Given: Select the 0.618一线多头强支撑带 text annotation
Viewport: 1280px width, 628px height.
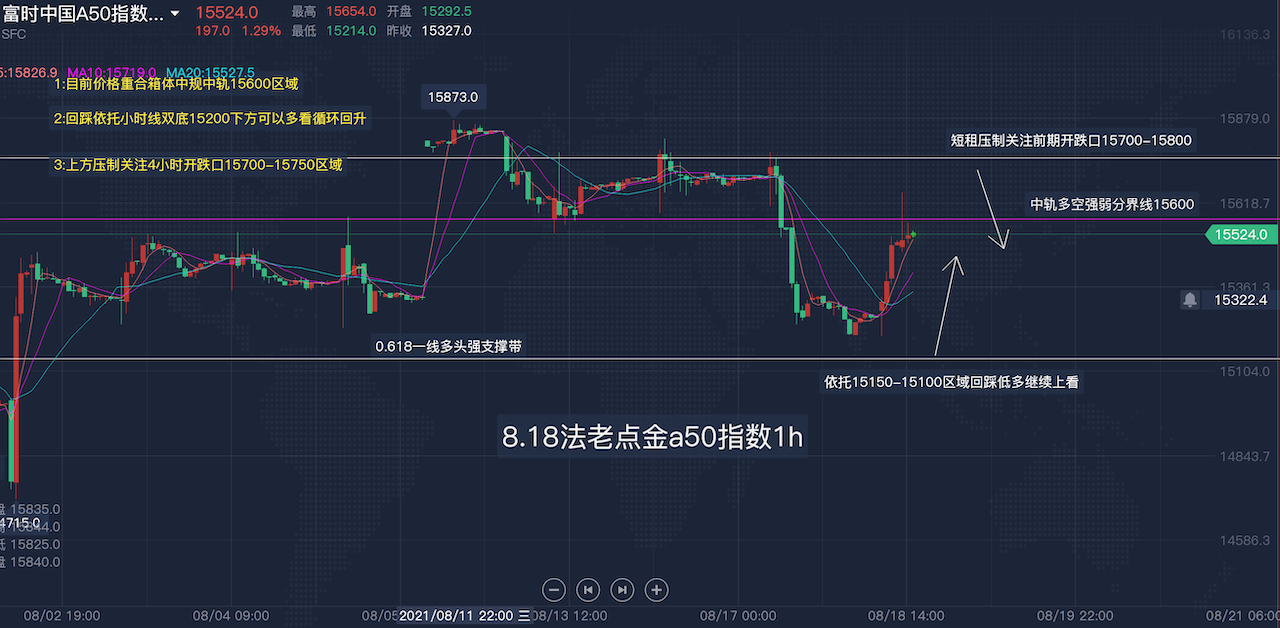Looking at the screenshot, I should pos(448,346).
